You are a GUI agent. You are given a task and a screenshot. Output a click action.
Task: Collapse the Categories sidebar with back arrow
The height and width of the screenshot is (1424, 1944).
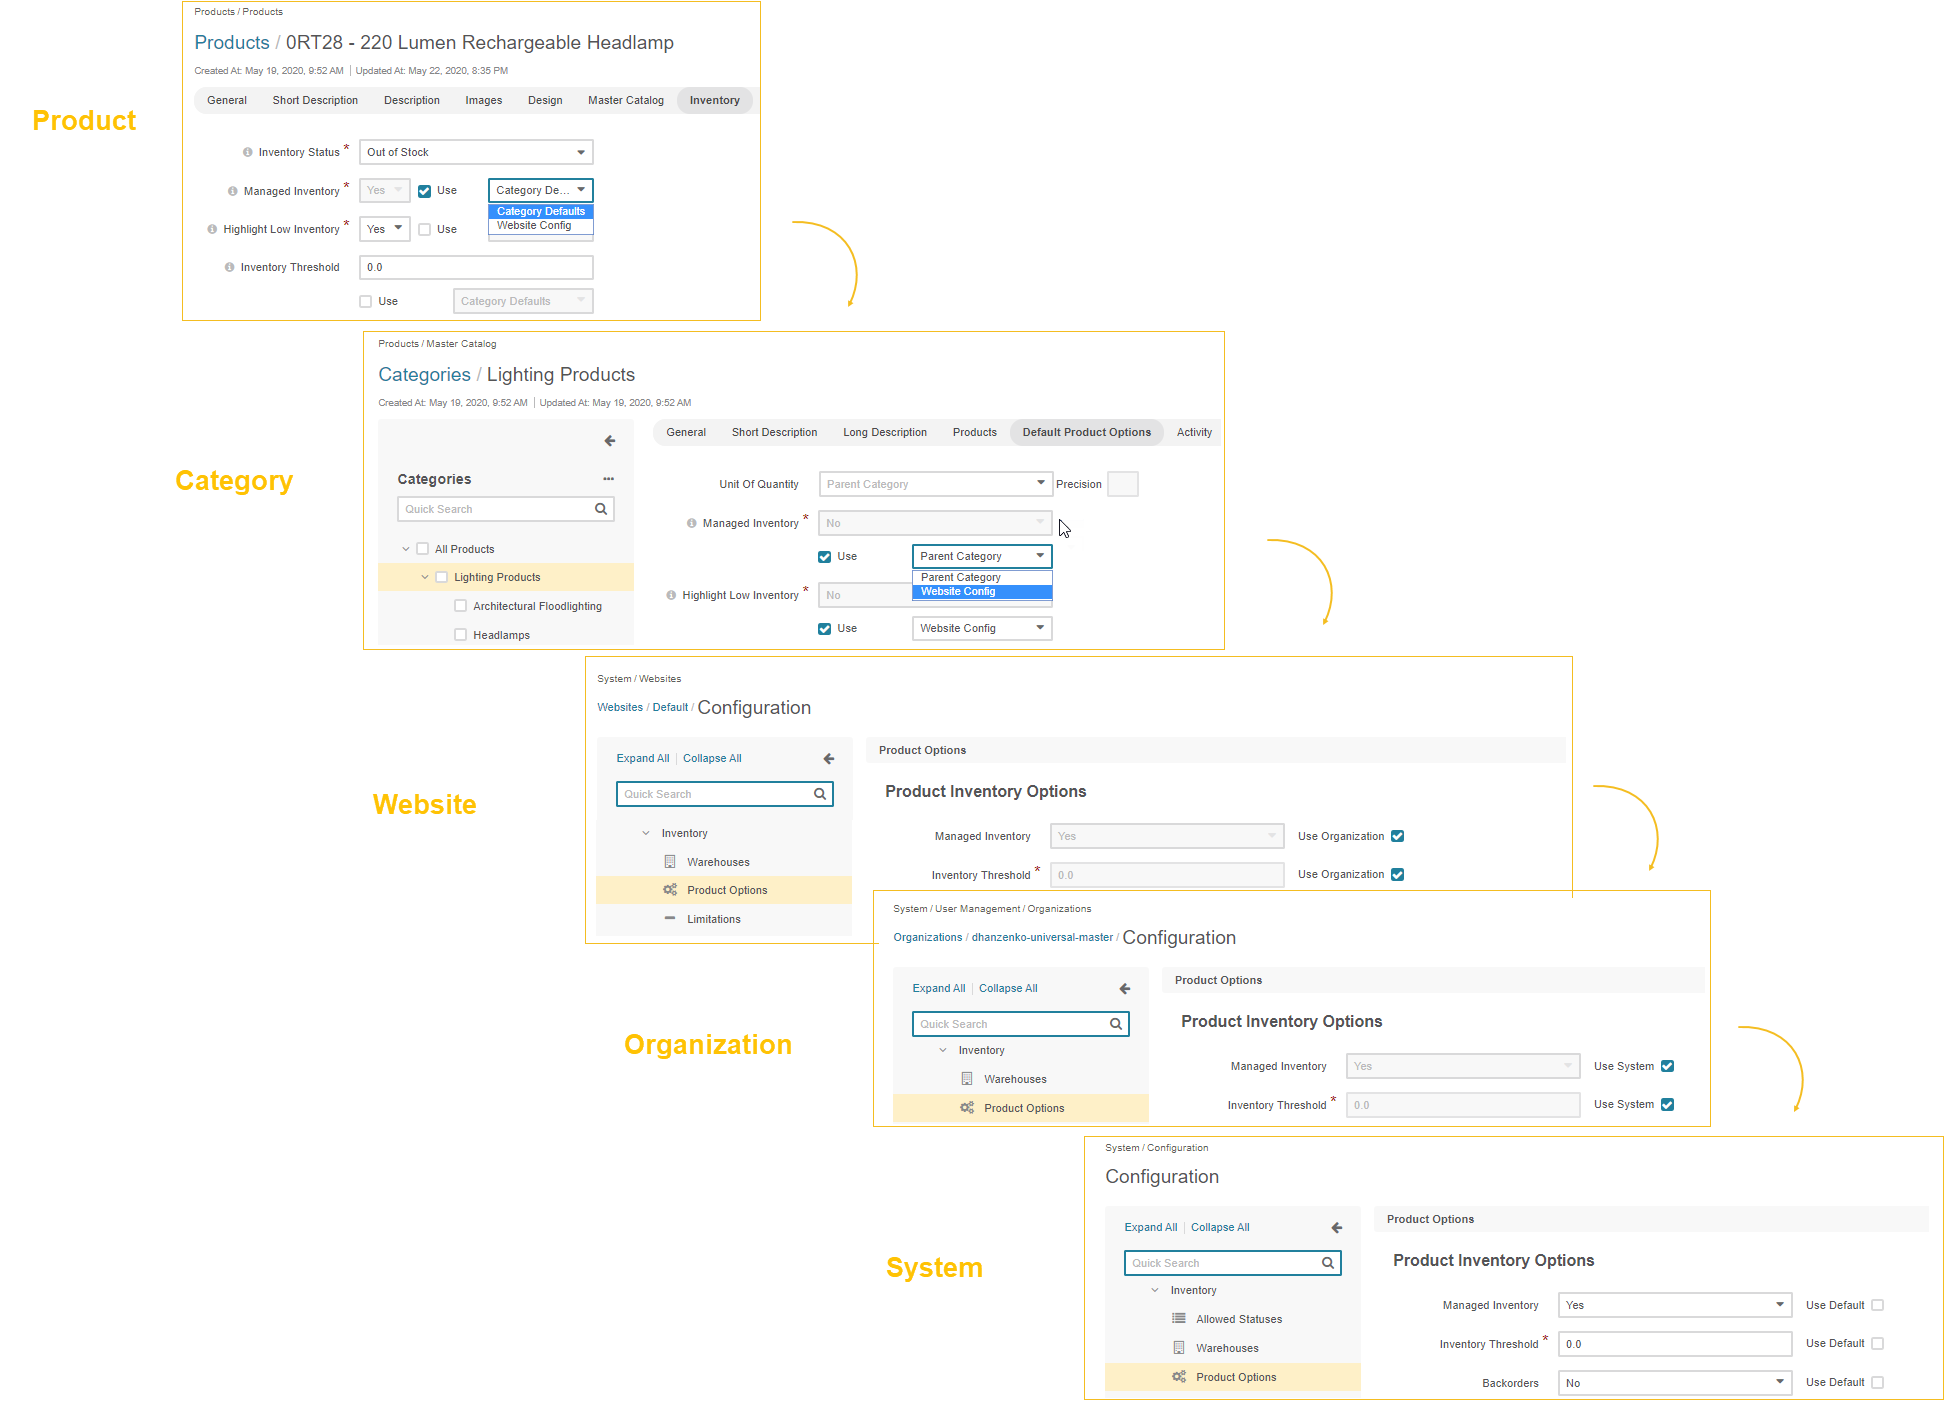pos(610,441)
